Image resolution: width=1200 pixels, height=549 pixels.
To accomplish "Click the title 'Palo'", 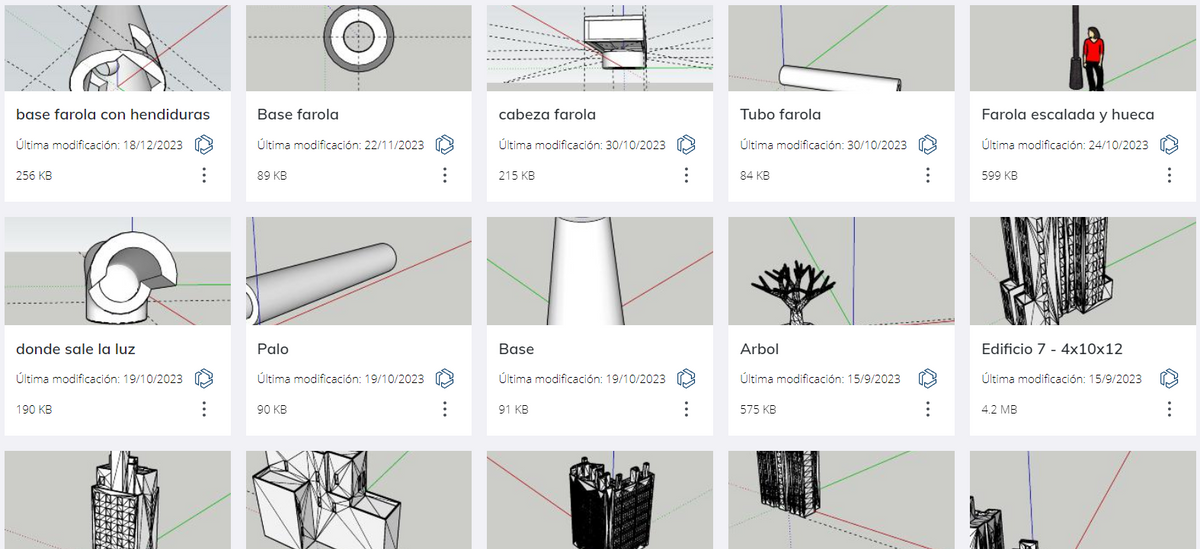I will pyautogui.click(x=273, y=349).
